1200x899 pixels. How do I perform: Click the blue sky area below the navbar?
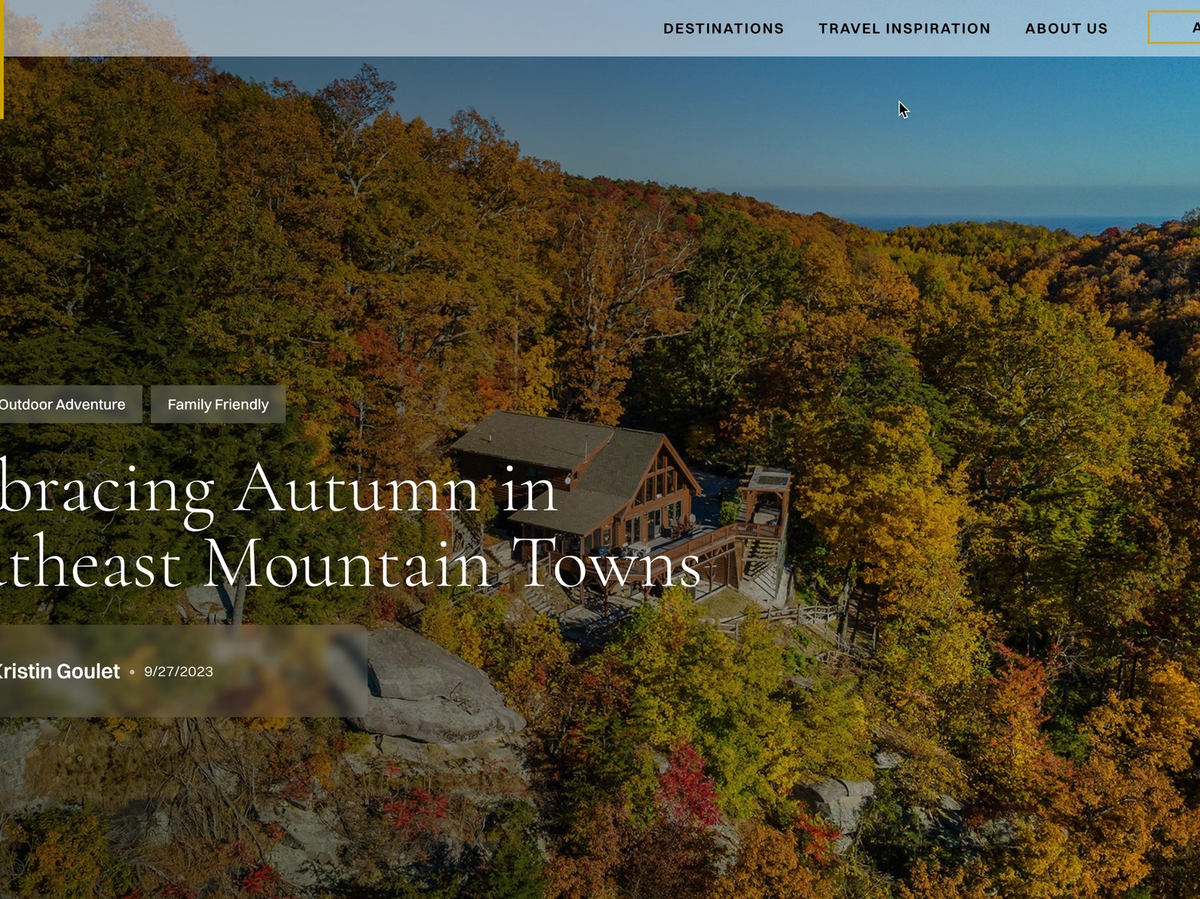point(700,120)
